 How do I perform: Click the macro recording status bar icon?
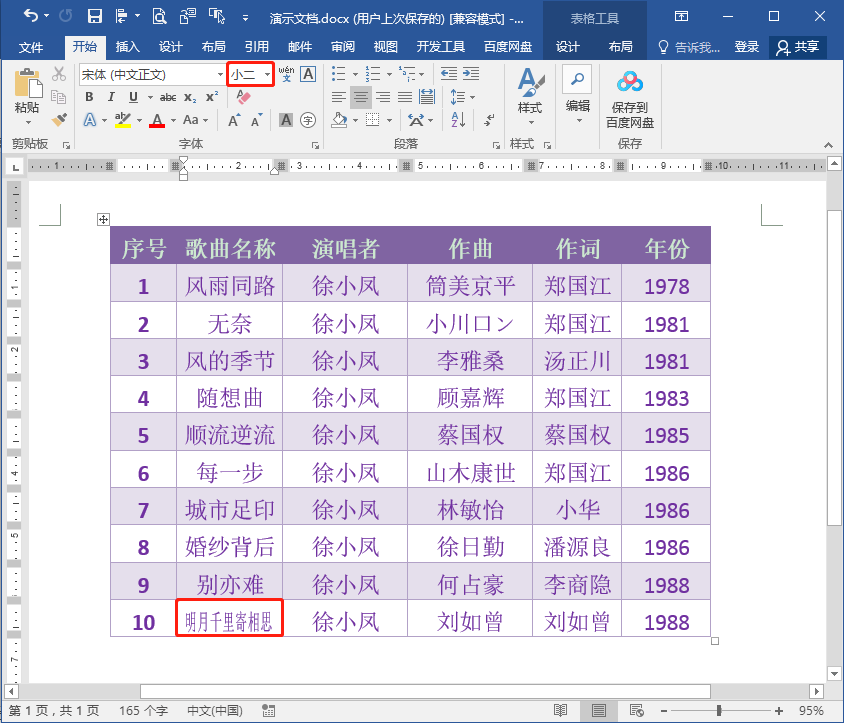pos(268,711)
